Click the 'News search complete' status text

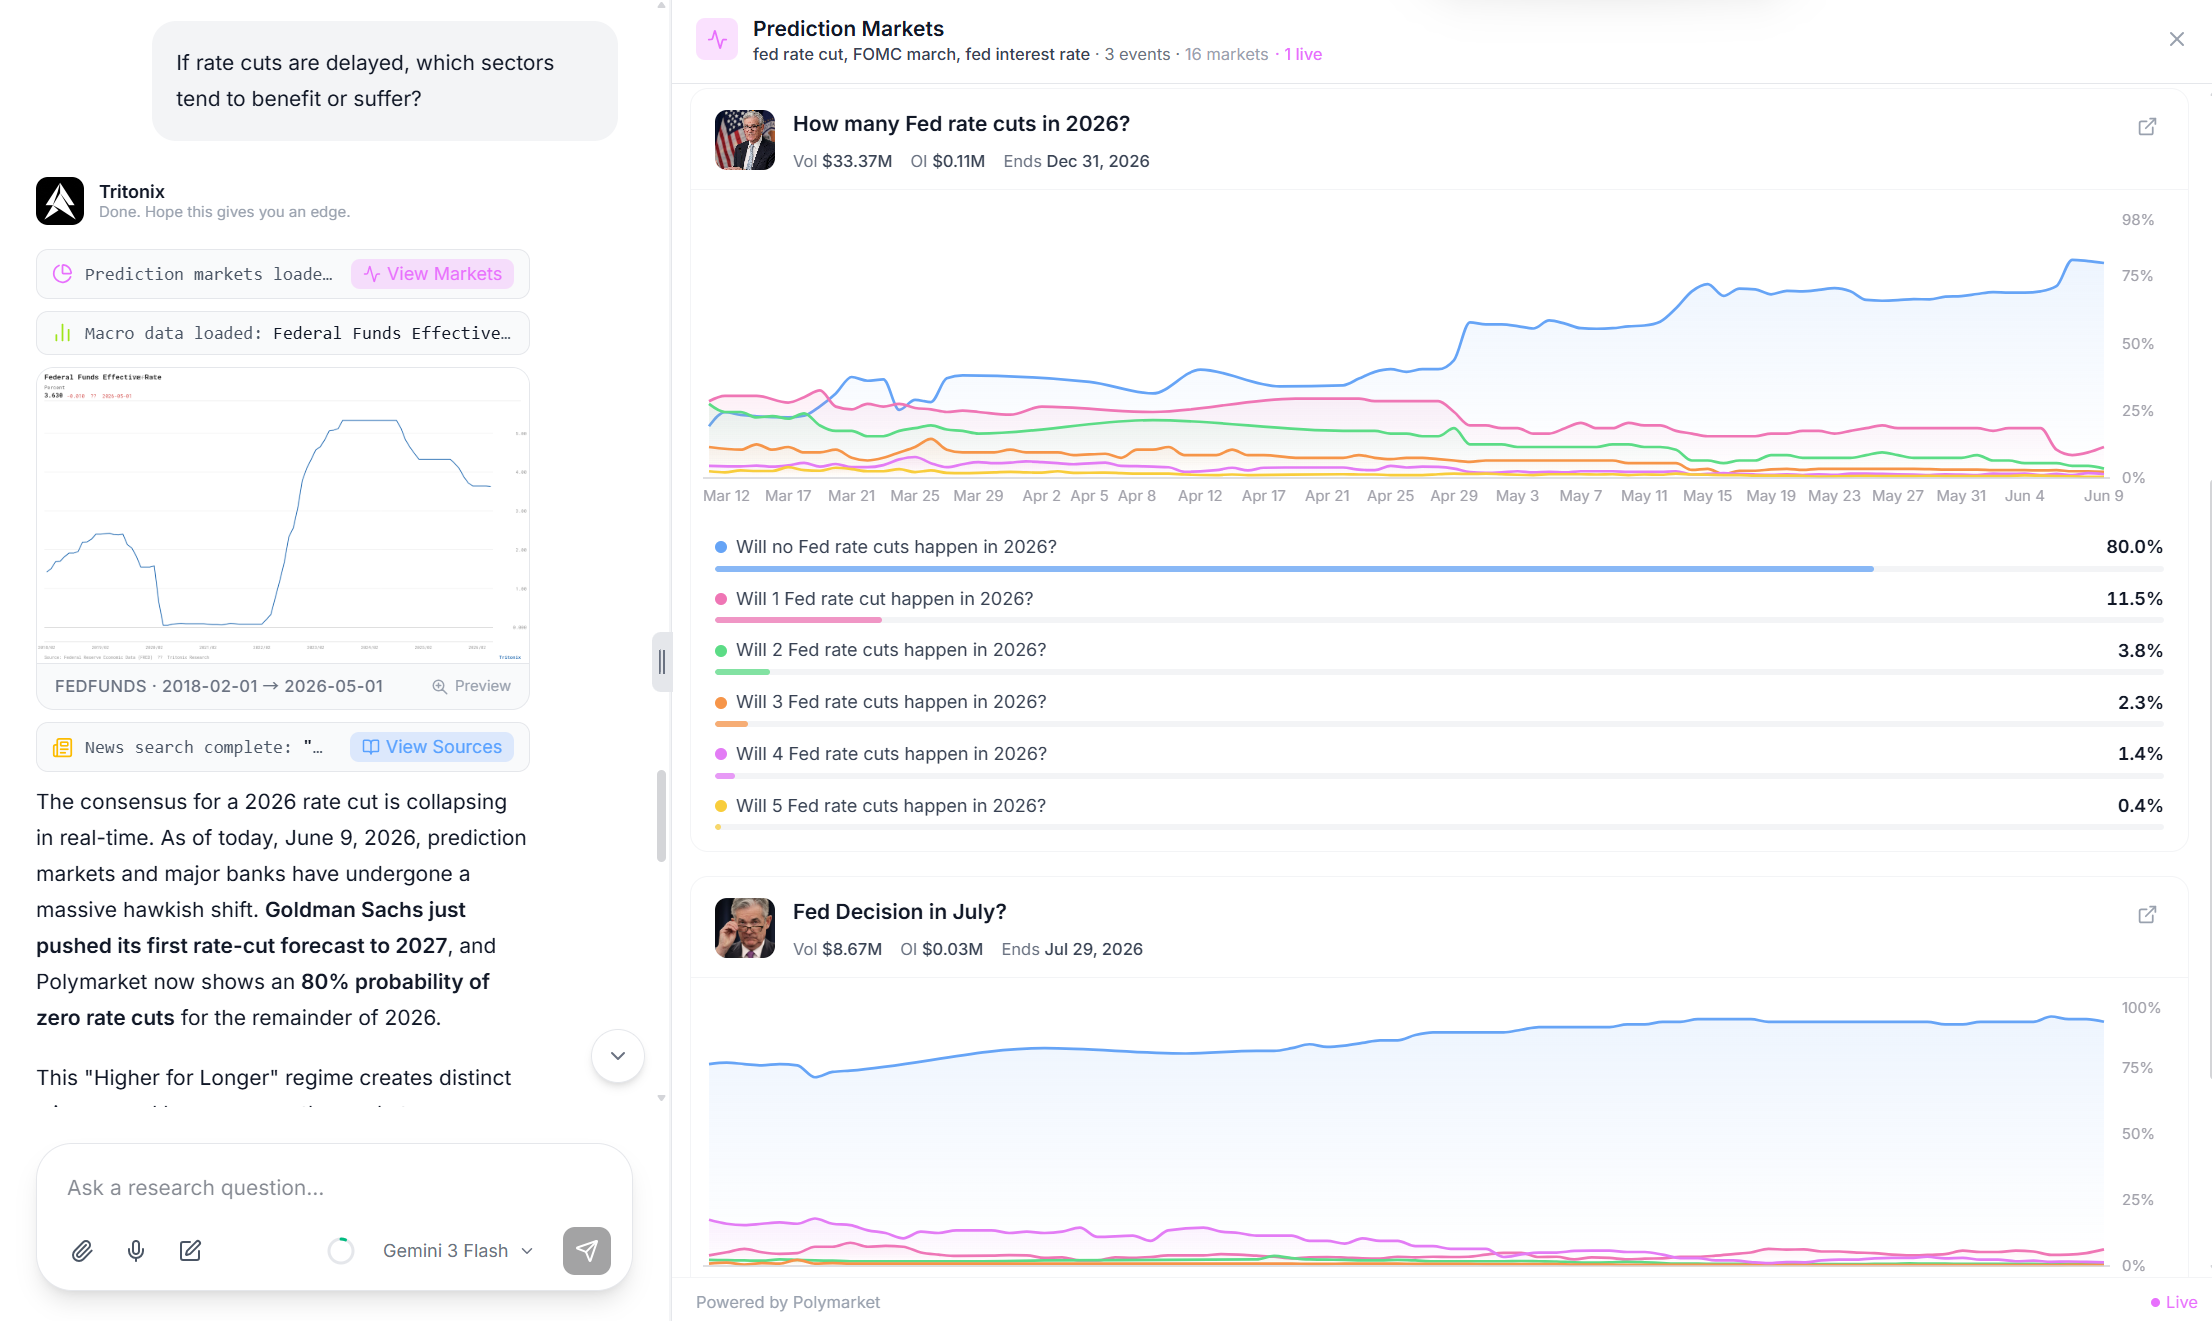[x=203, y=747]
